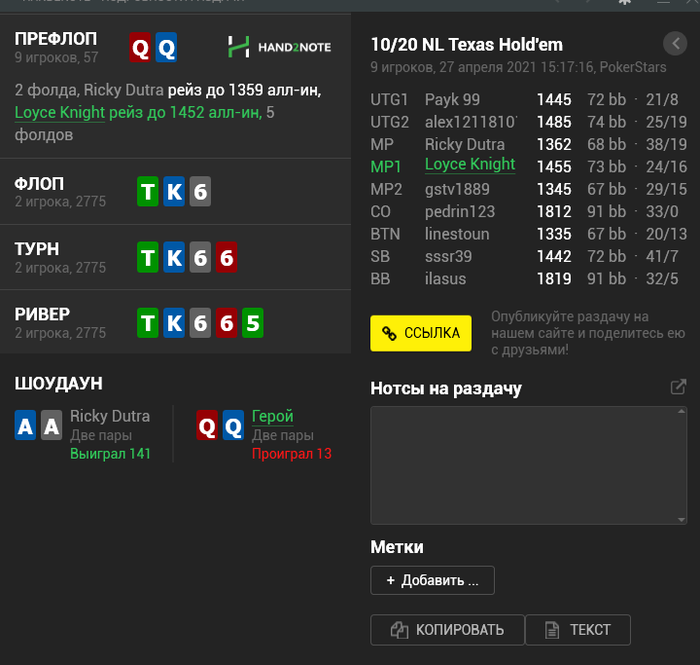Select player ilasus in BB row
The height and width of the screenshot is (665, 700).
tap(445, 278)
